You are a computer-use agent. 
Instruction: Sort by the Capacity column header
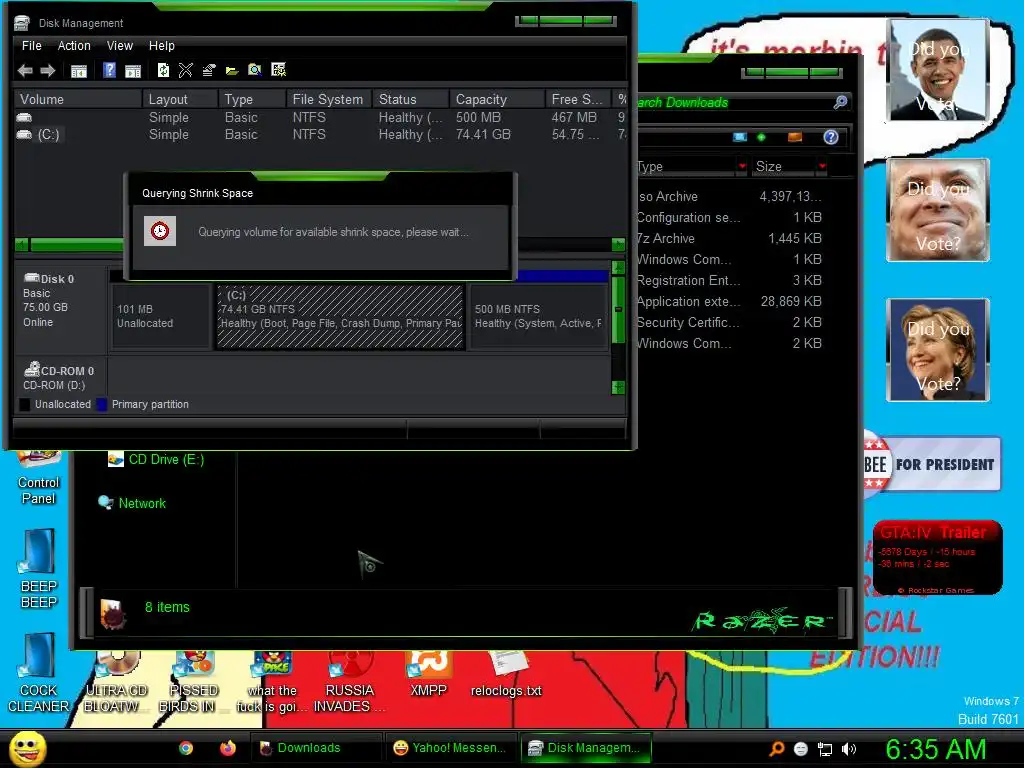coord(497,99)
